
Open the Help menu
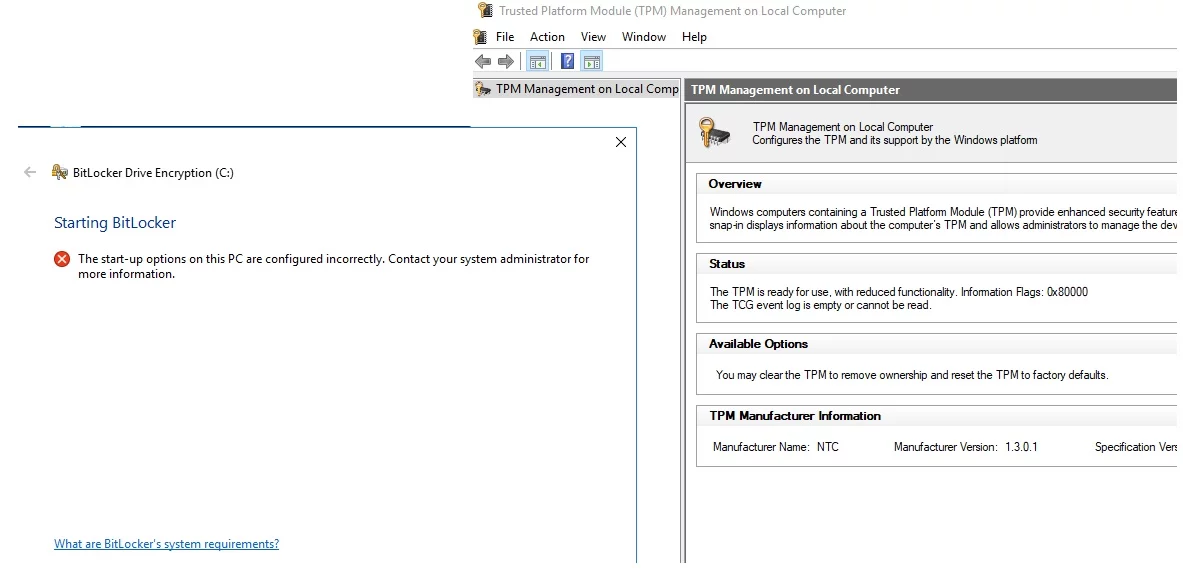pos(694,37)
